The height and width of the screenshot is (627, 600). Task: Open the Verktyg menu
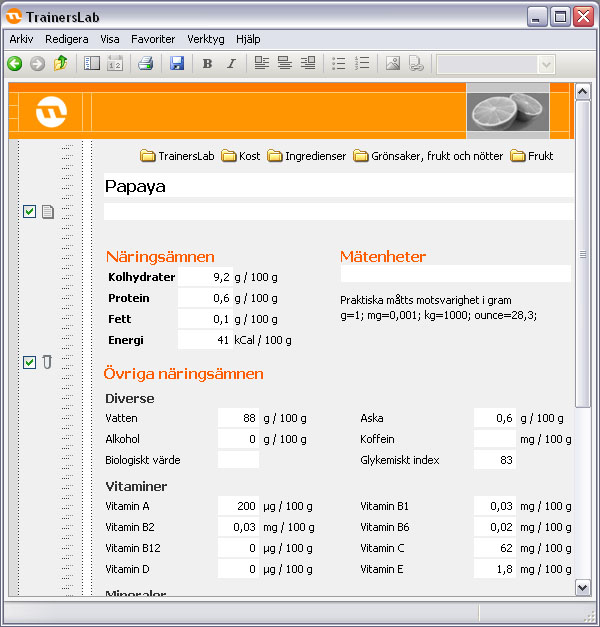click(x=206, y=39)
